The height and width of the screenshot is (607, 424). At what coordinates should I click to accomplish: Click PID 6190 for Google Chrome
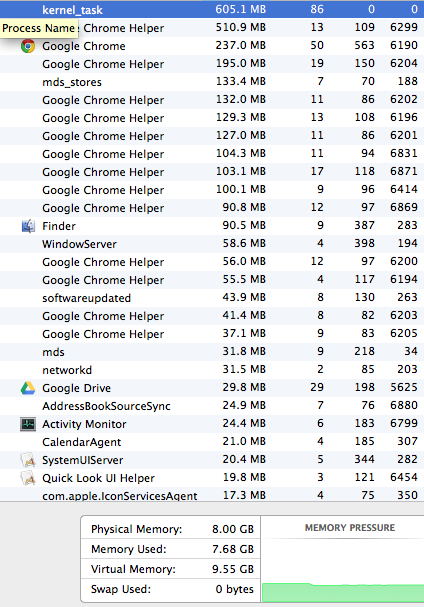(404, 45)
